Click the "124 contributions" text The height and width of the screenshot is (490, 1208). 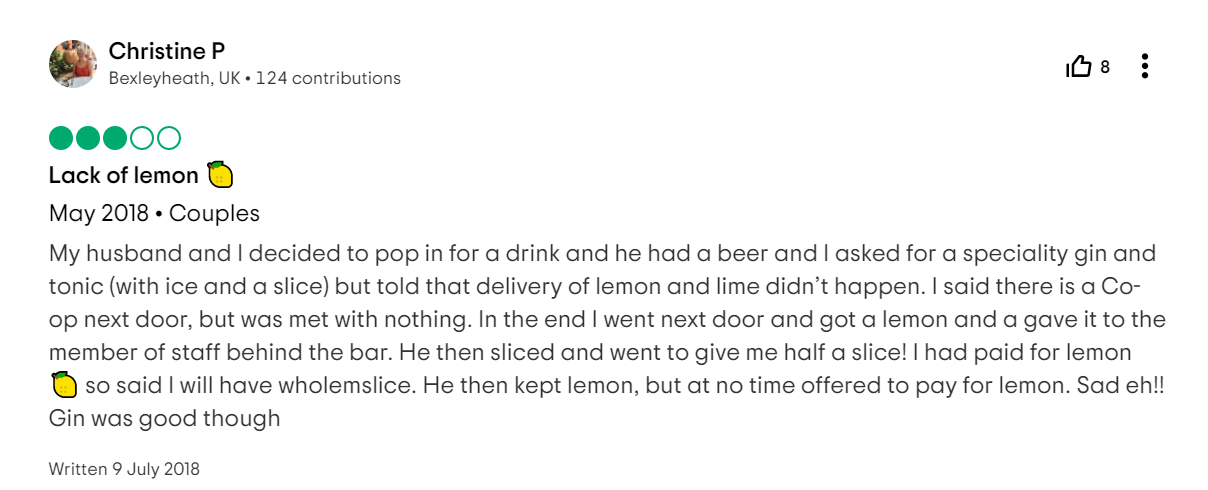coord(328,78)
